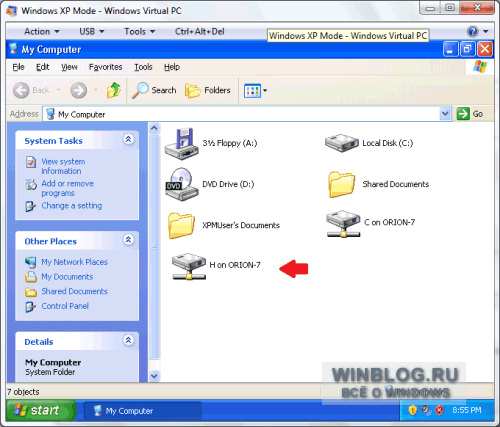This screenshot has width=500, height=427.
Task: Select the H on ORION-7 network drive icon
Action: click(189, 266)
